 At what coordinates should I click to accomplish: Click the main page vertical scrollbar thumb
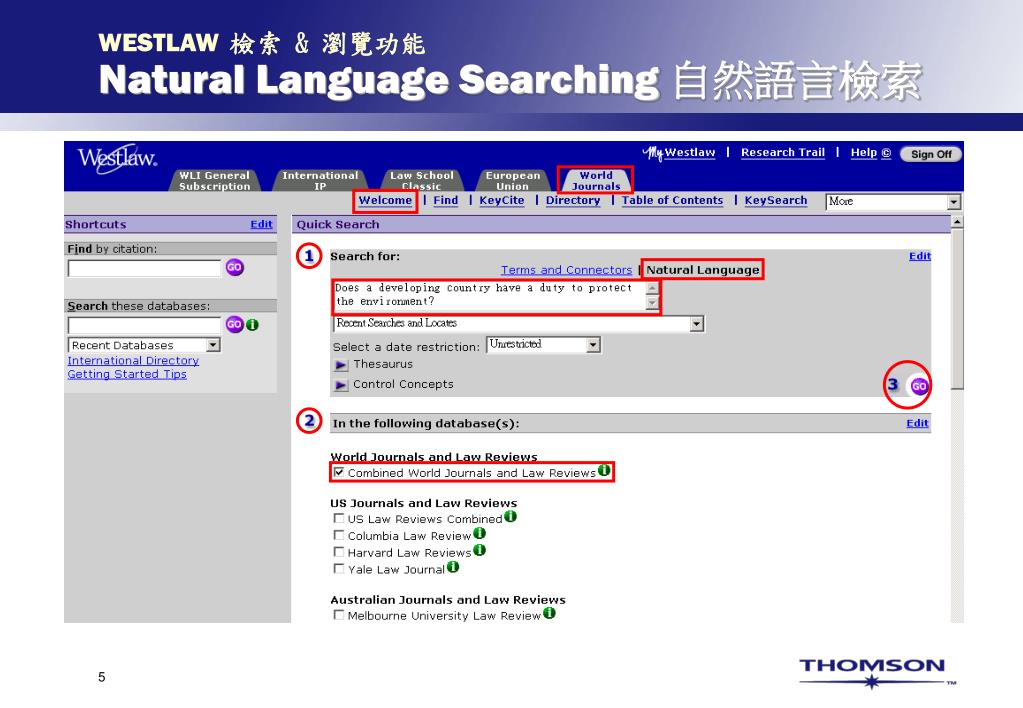(x=957, y=309)
